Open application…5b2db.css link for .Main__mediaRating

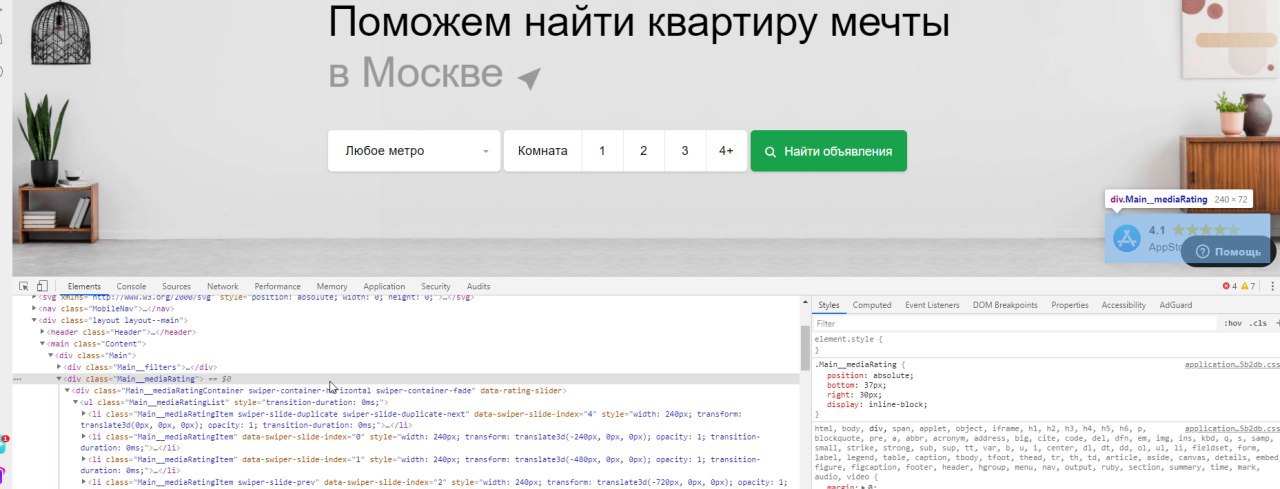click(x=1232, y=365)
